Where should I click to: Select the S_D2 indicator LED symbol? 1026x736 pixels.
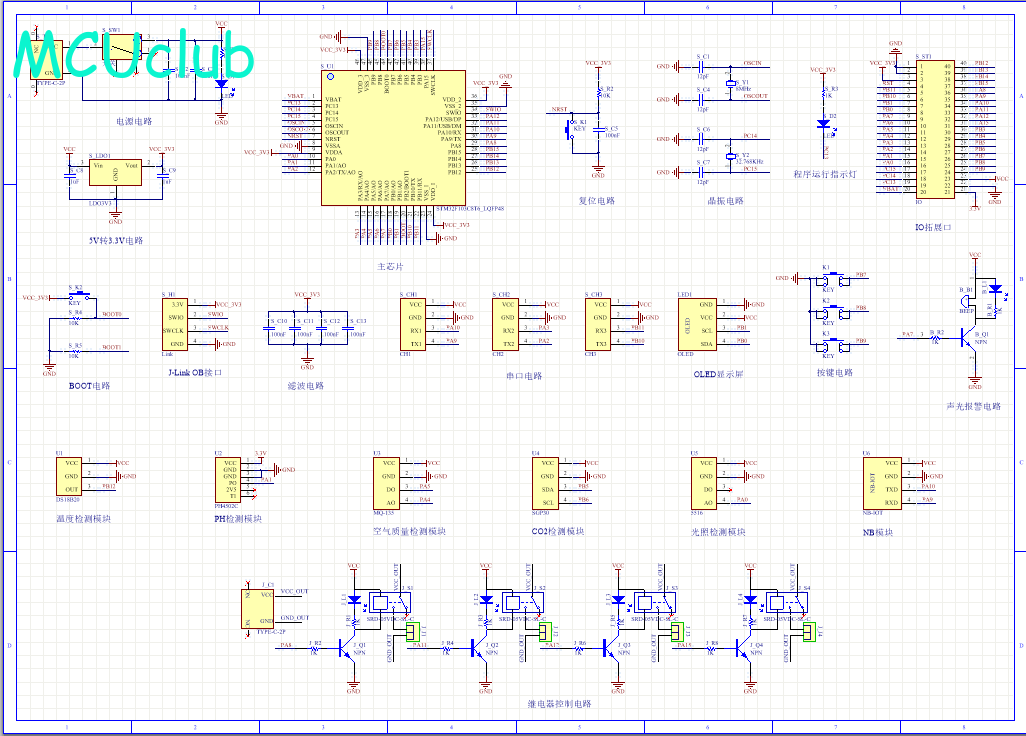[x=824, y=124]
